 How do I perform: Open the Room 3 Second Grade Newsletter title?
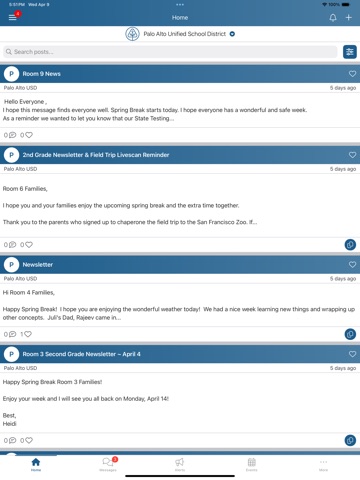click(x=81, y=354)
